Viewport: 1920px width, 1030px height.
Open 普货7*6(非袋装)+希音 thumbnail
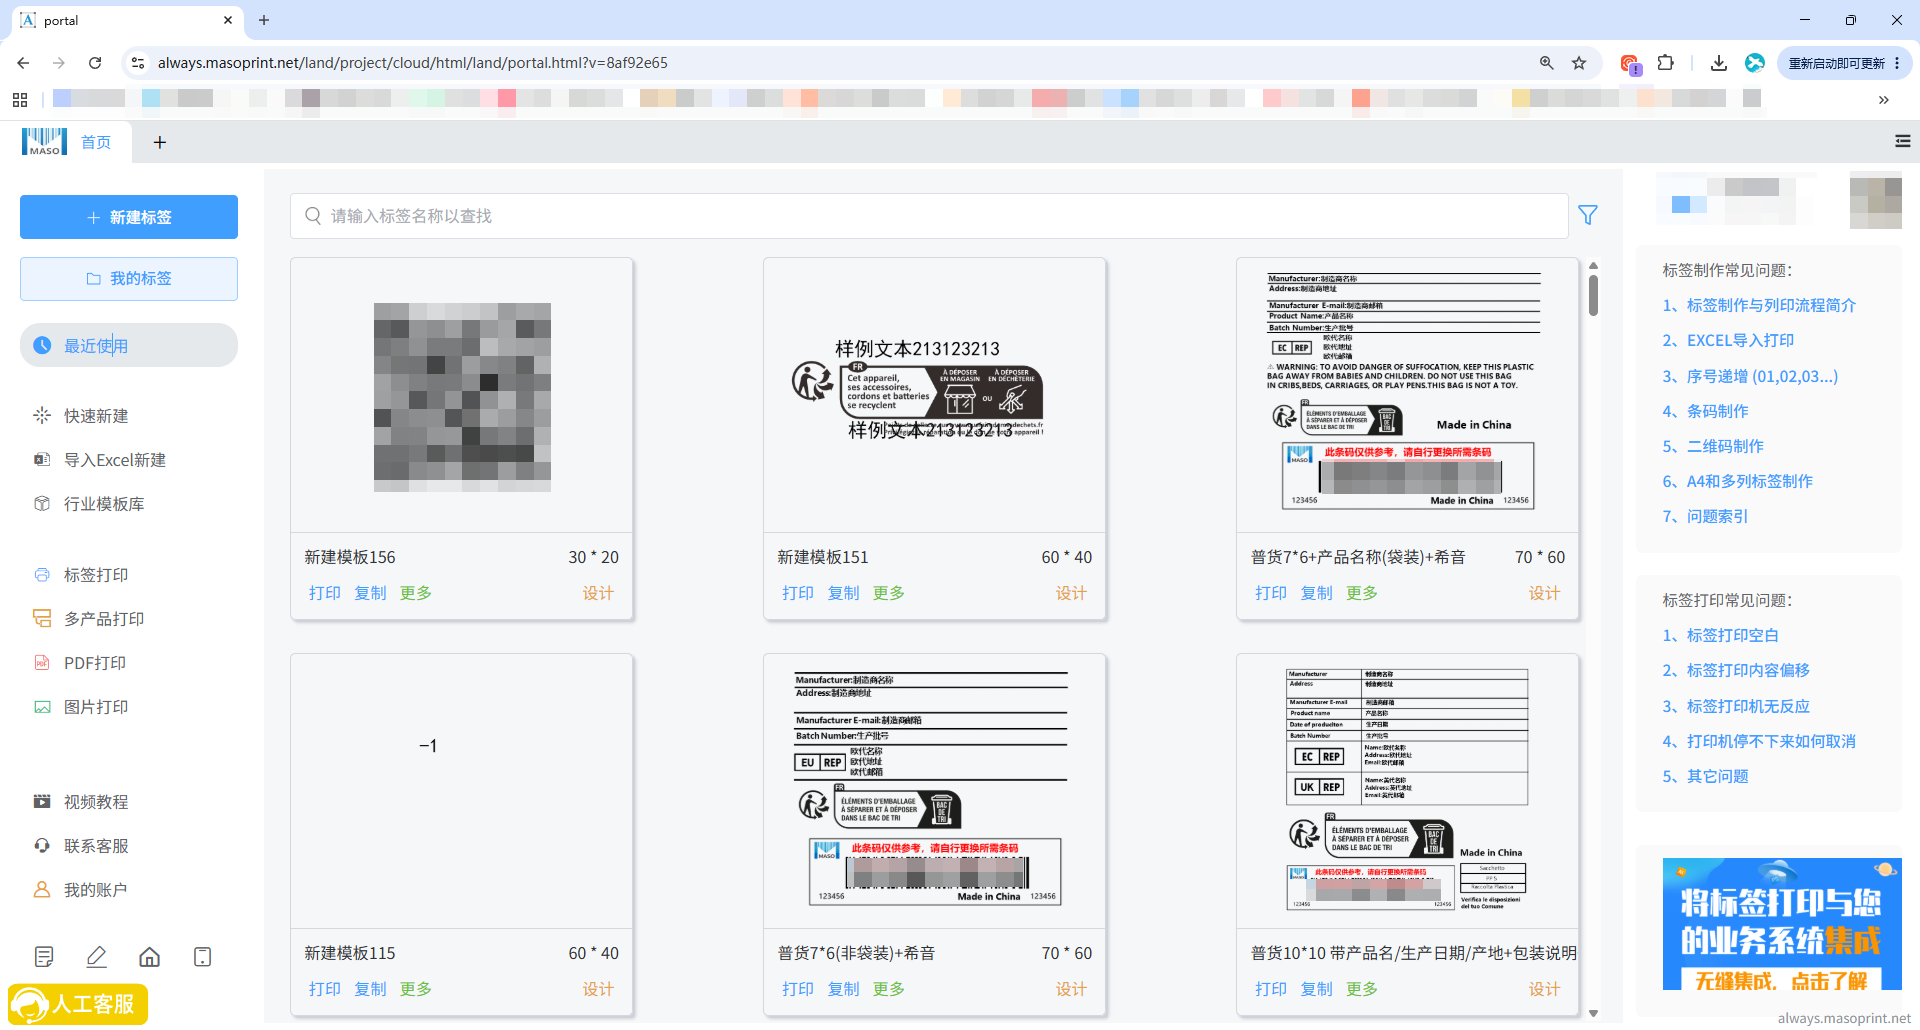click(934, 791)
